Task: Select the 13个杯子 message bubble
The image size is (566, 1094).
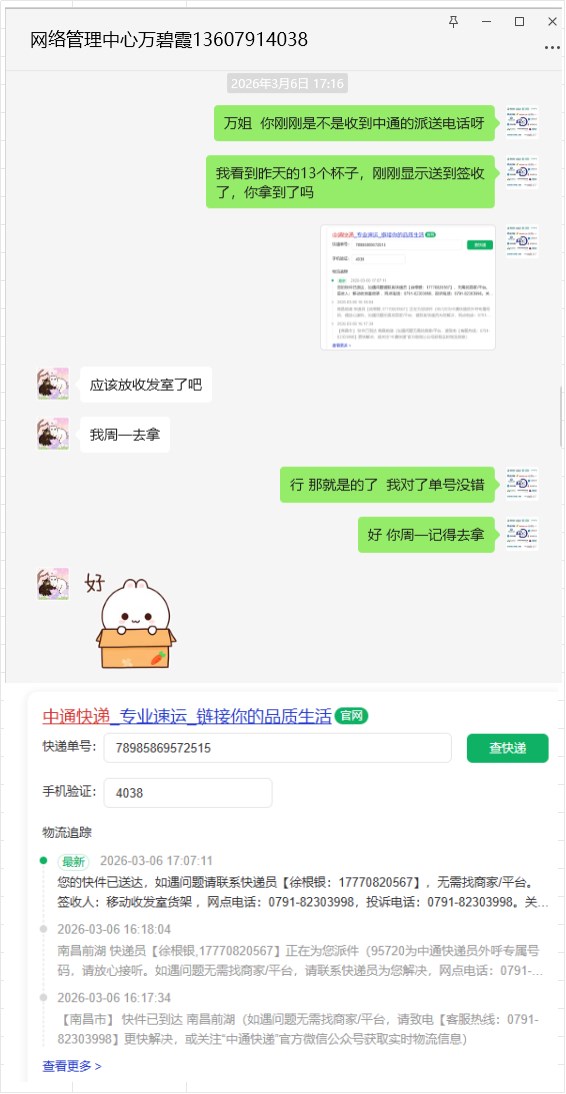Action: tap(350, 181)
